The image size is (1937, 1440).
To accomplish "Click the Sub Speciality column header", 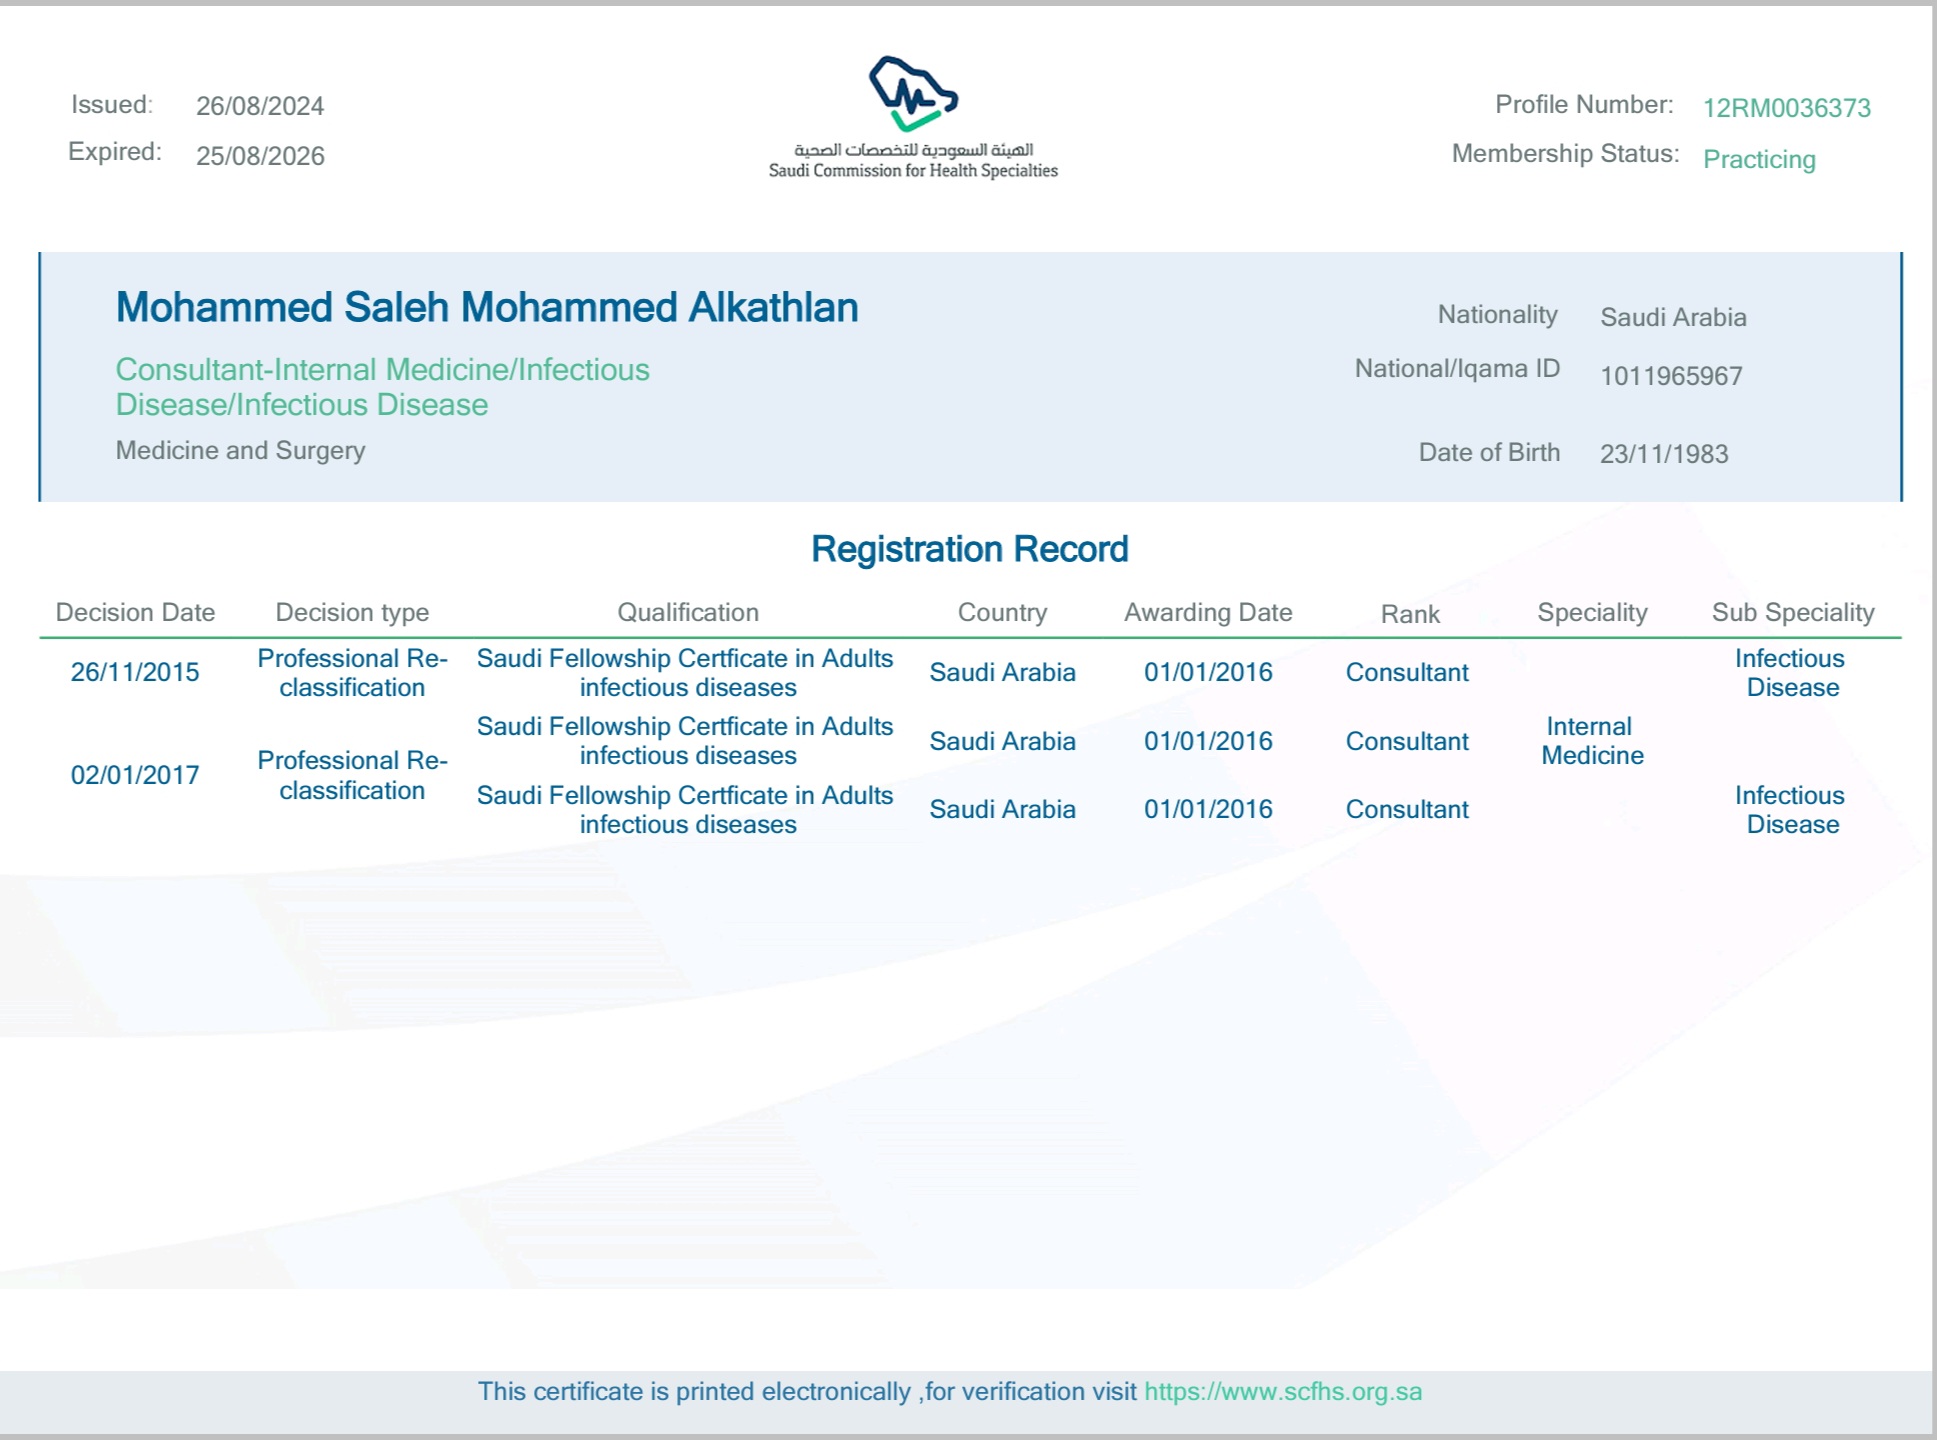I will pyautogui.click(x=1792, y=612).
